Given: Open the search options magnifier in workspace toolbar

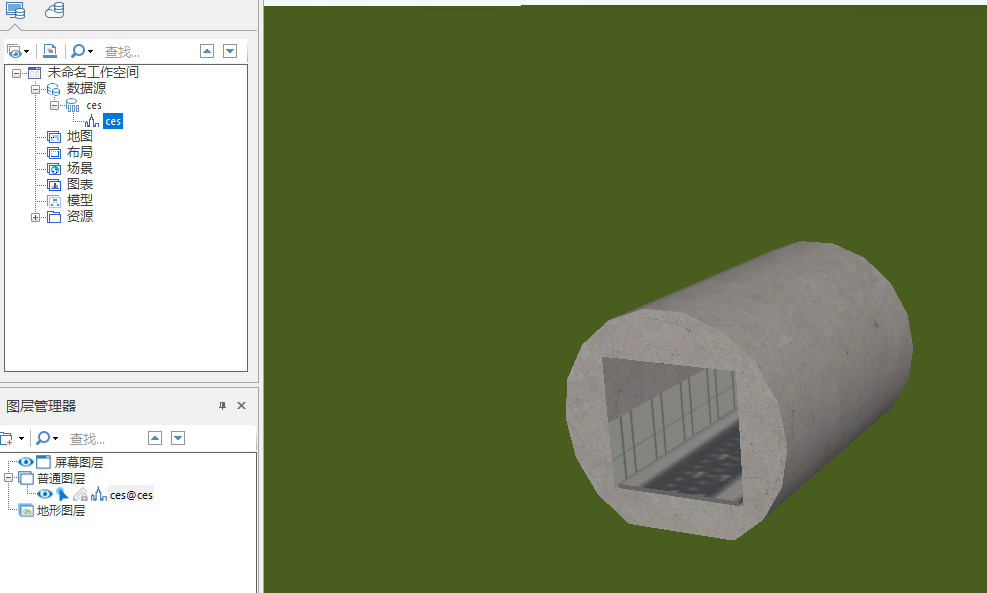Looking at the screenshot, I should click(x=82, y=52).
